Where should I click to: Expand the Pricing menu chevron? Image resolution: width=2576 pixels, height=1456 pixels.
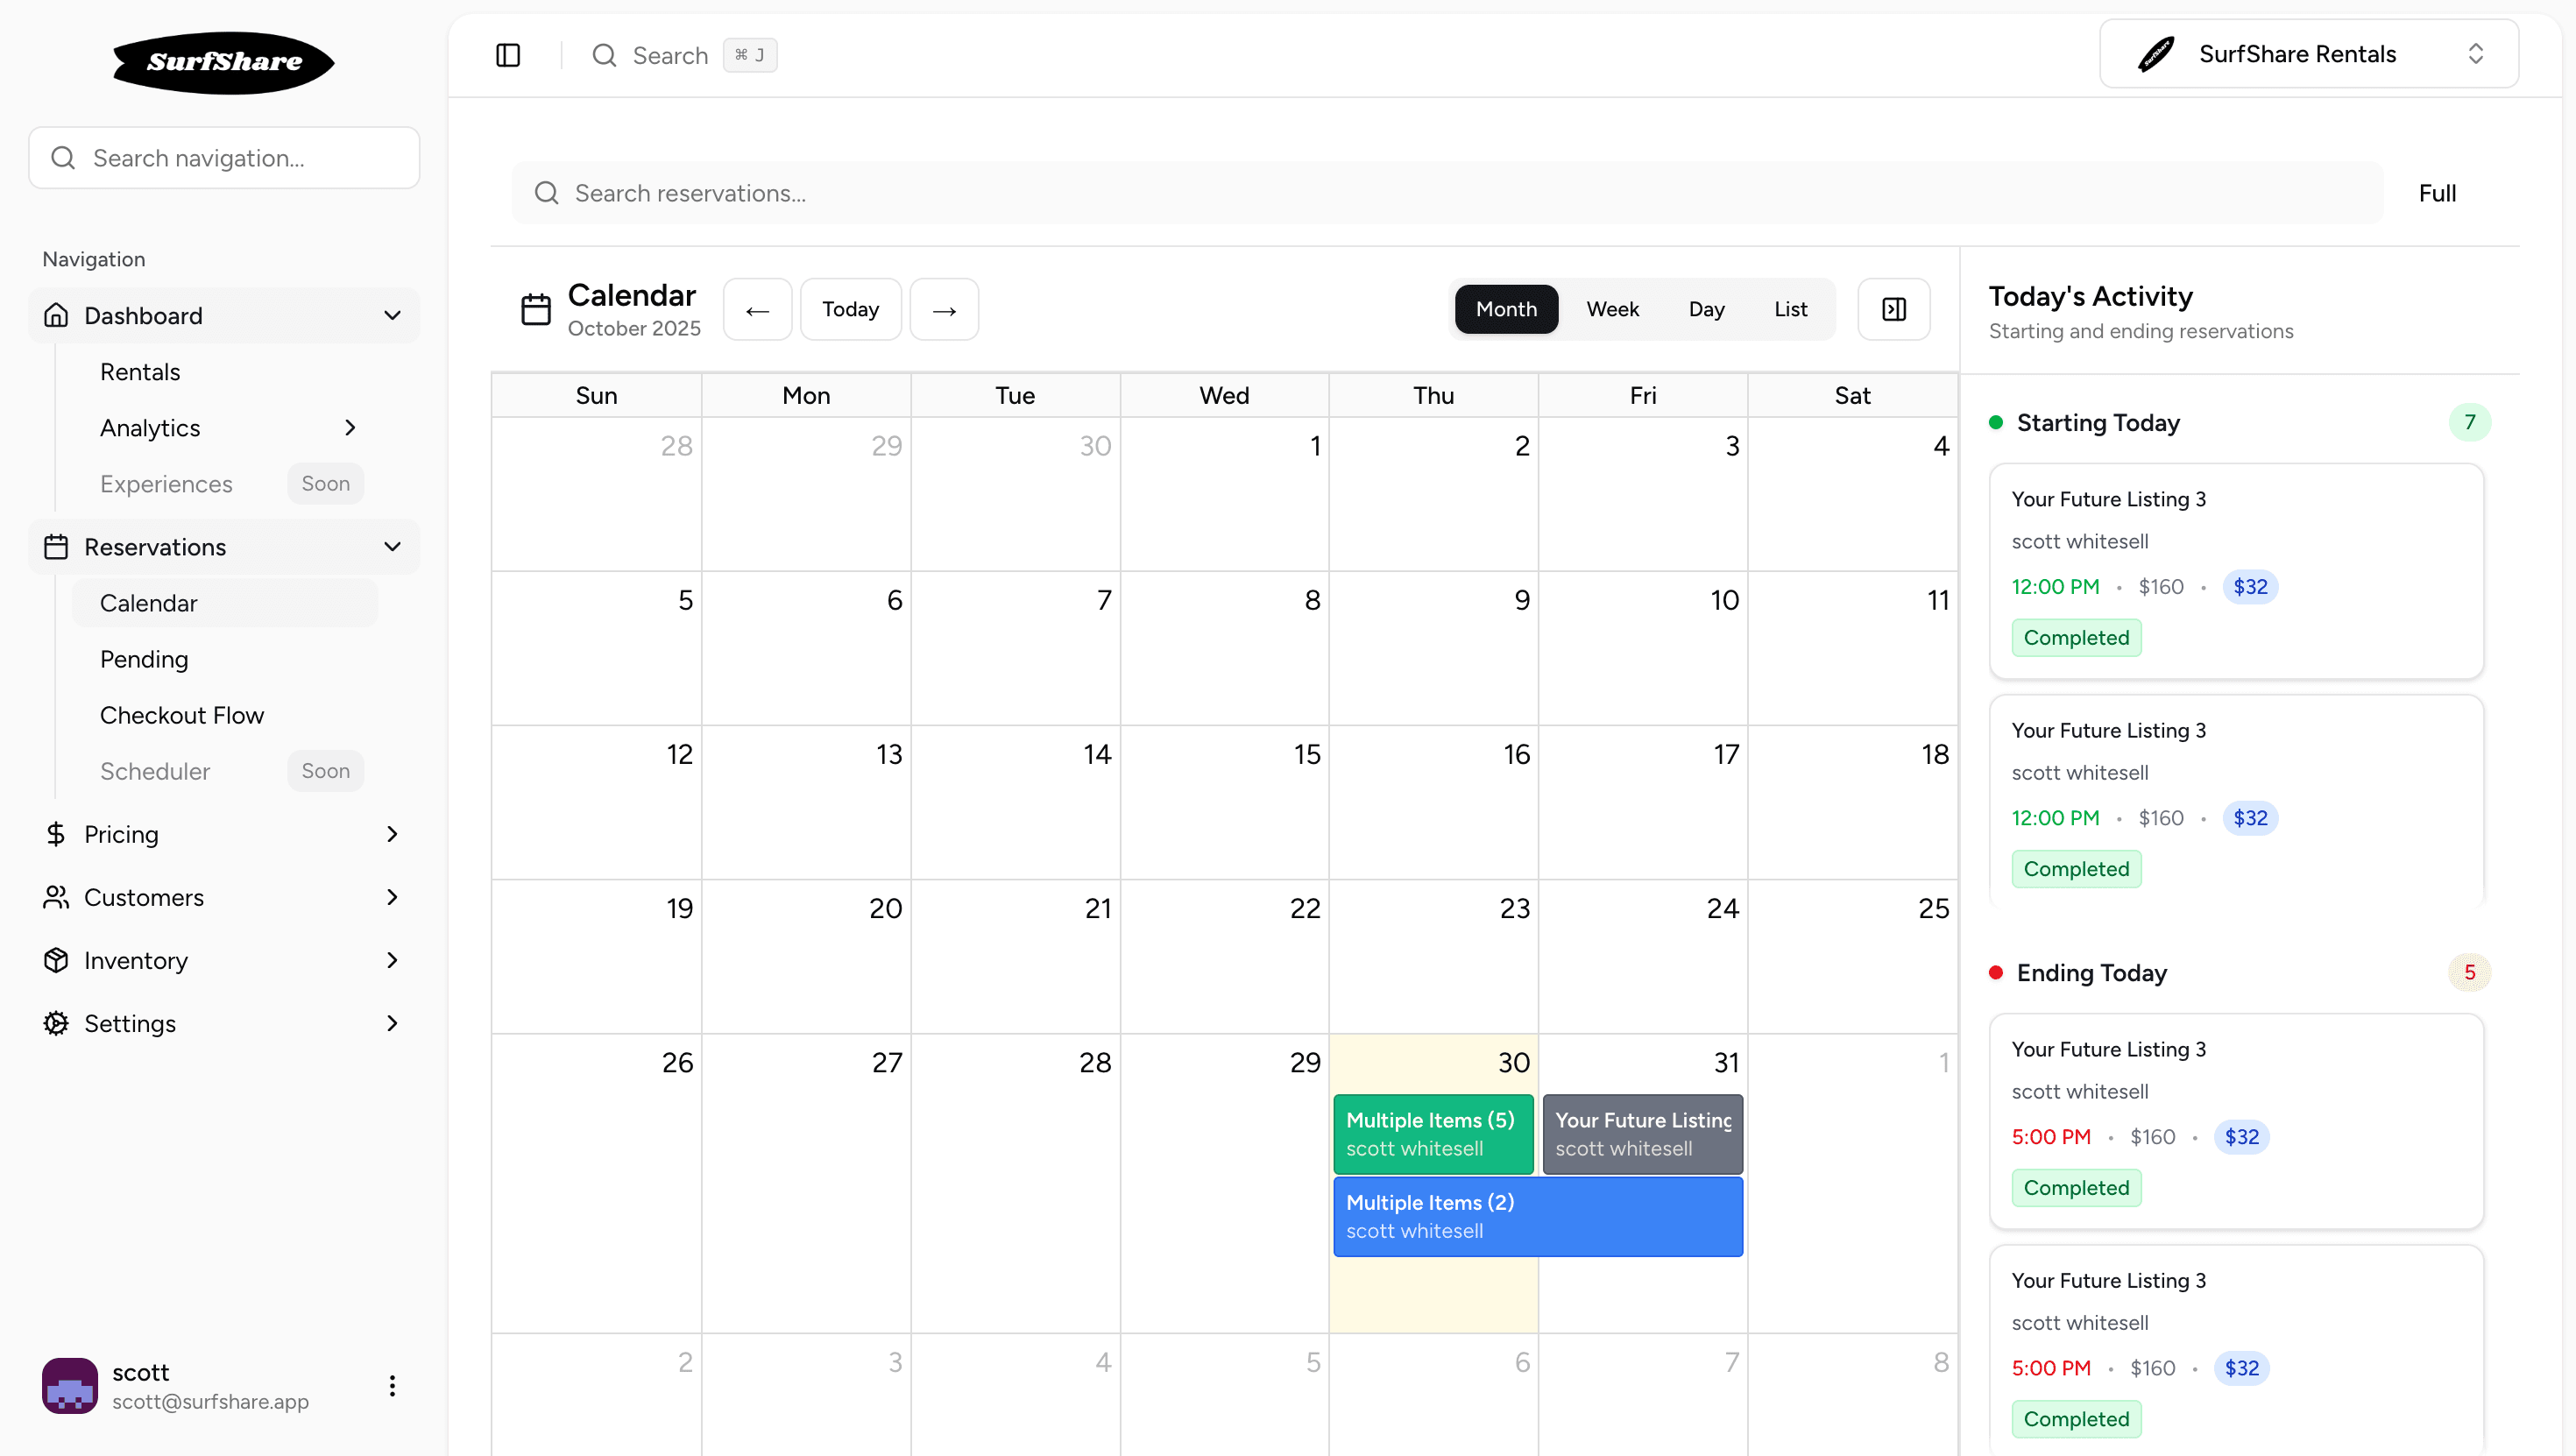392,834
